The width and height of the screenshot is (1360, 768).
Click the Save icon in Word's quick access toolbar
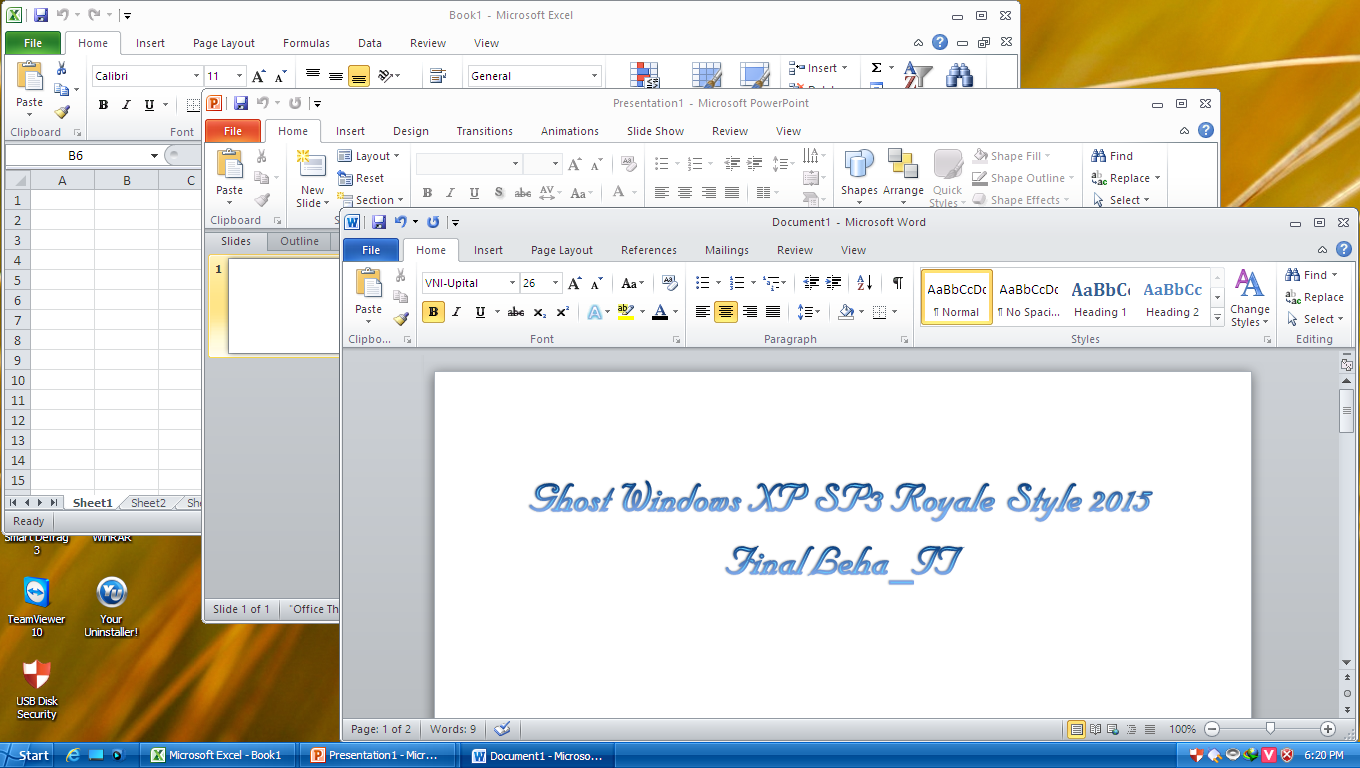378,222
